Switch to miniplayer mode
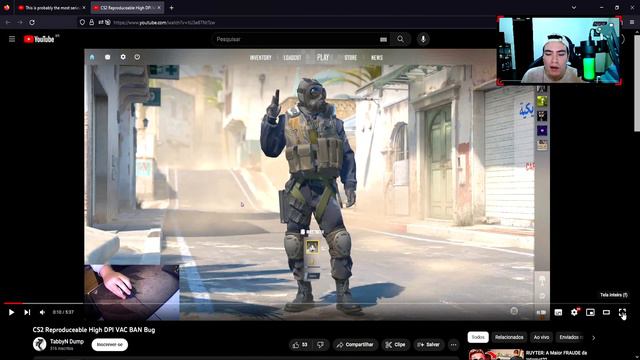 tap(590, 312)
